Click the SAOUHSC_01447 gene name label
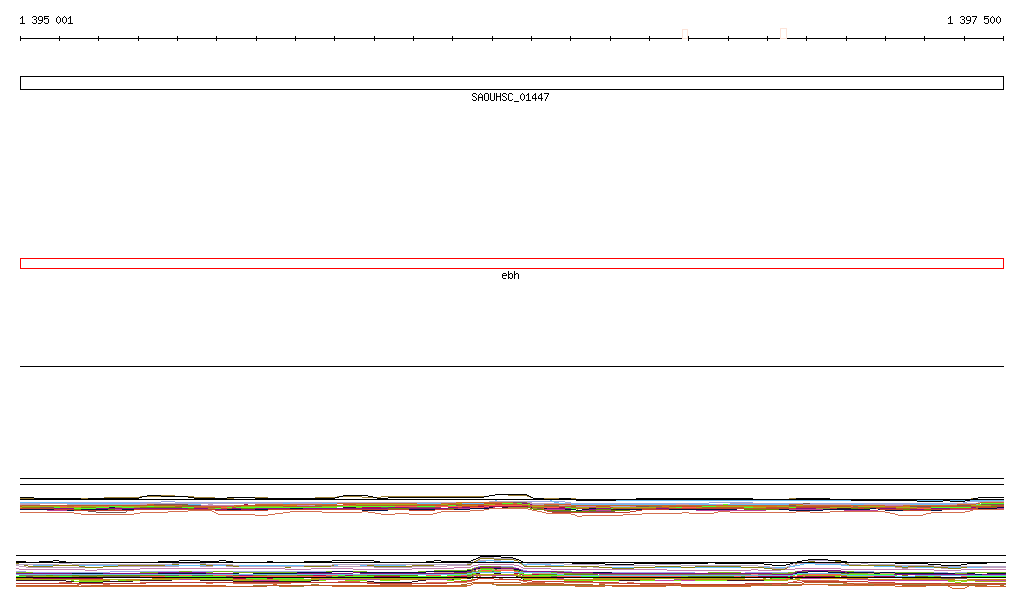 pyautogui.click(x=510, y=97)
